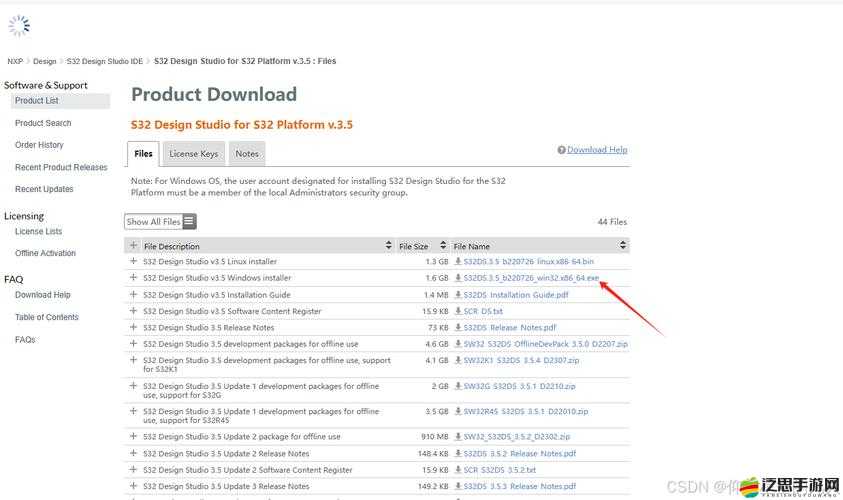
Task: Open Recent Updates in sidebar
Action: point(44,189)
